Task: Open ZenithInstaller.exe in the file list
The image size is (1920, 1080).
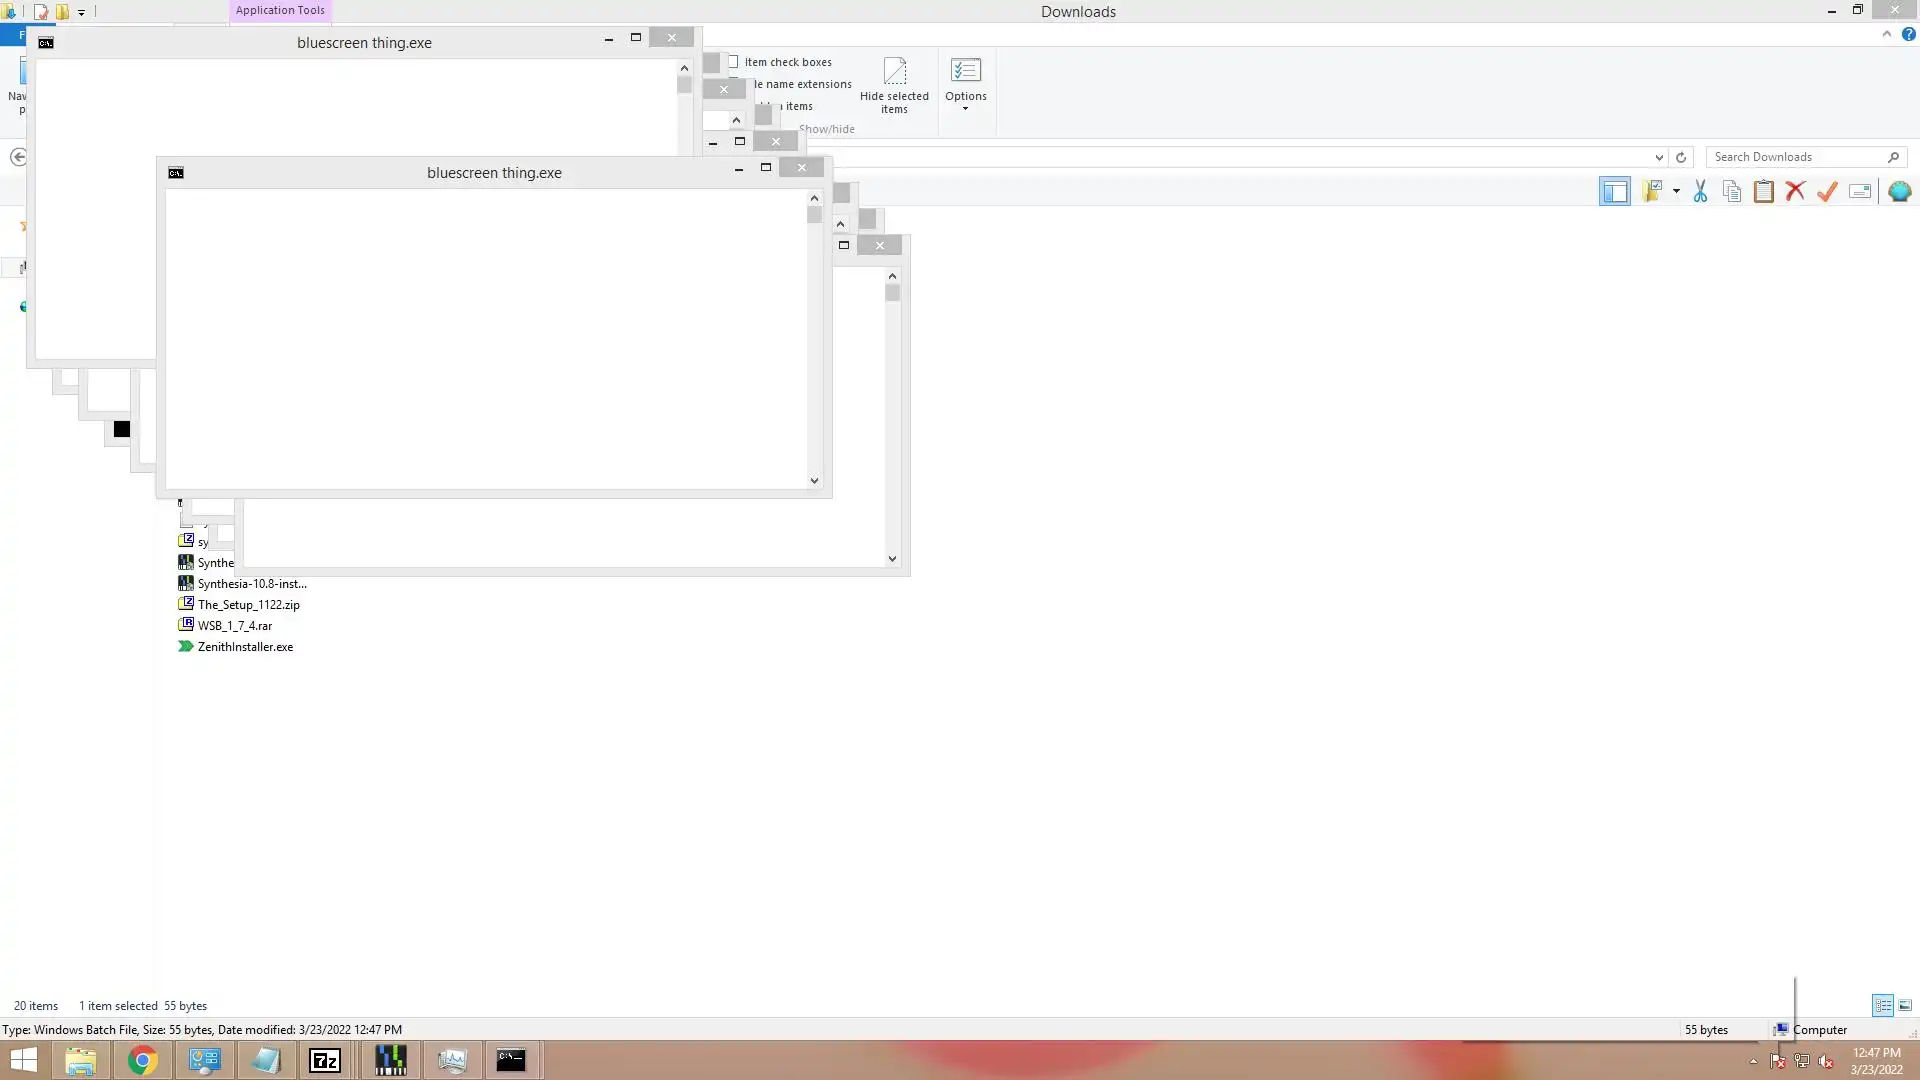Action: coord(245,647)
